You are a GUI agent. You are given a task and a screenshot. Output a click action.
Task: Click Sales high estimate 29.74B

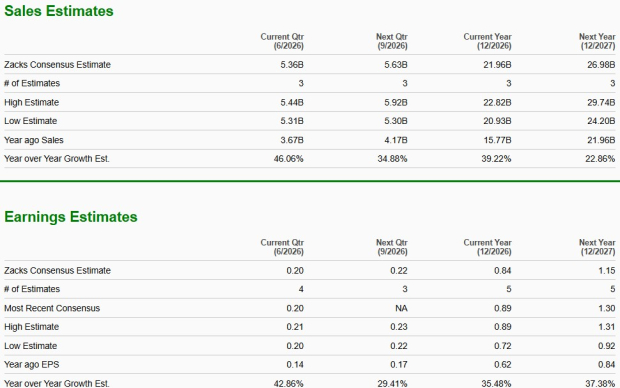[x=601, y=102]
